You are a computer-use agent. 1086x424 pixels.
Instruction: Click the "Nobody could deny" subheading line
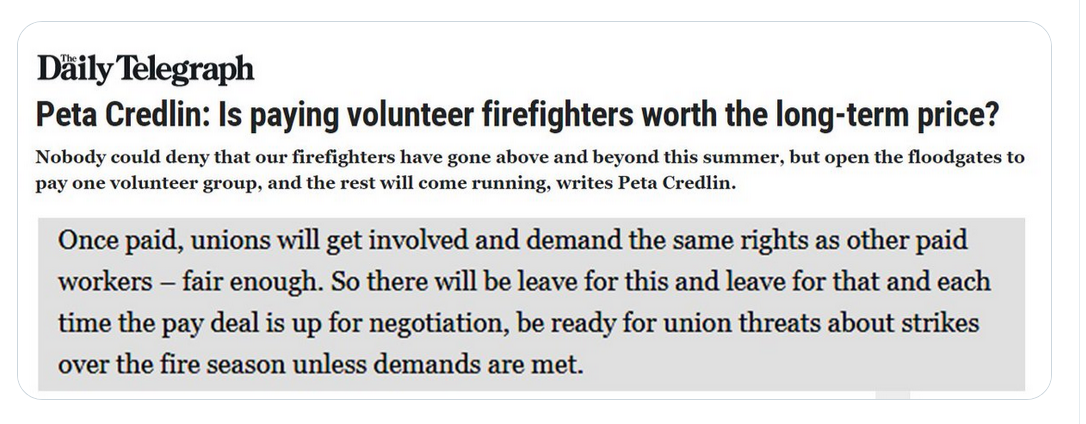click(530, 157)
